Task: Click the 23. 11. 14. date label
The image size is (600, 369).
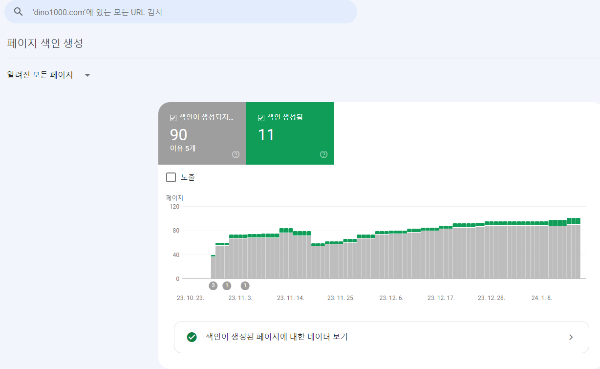Action: (290, 298)
